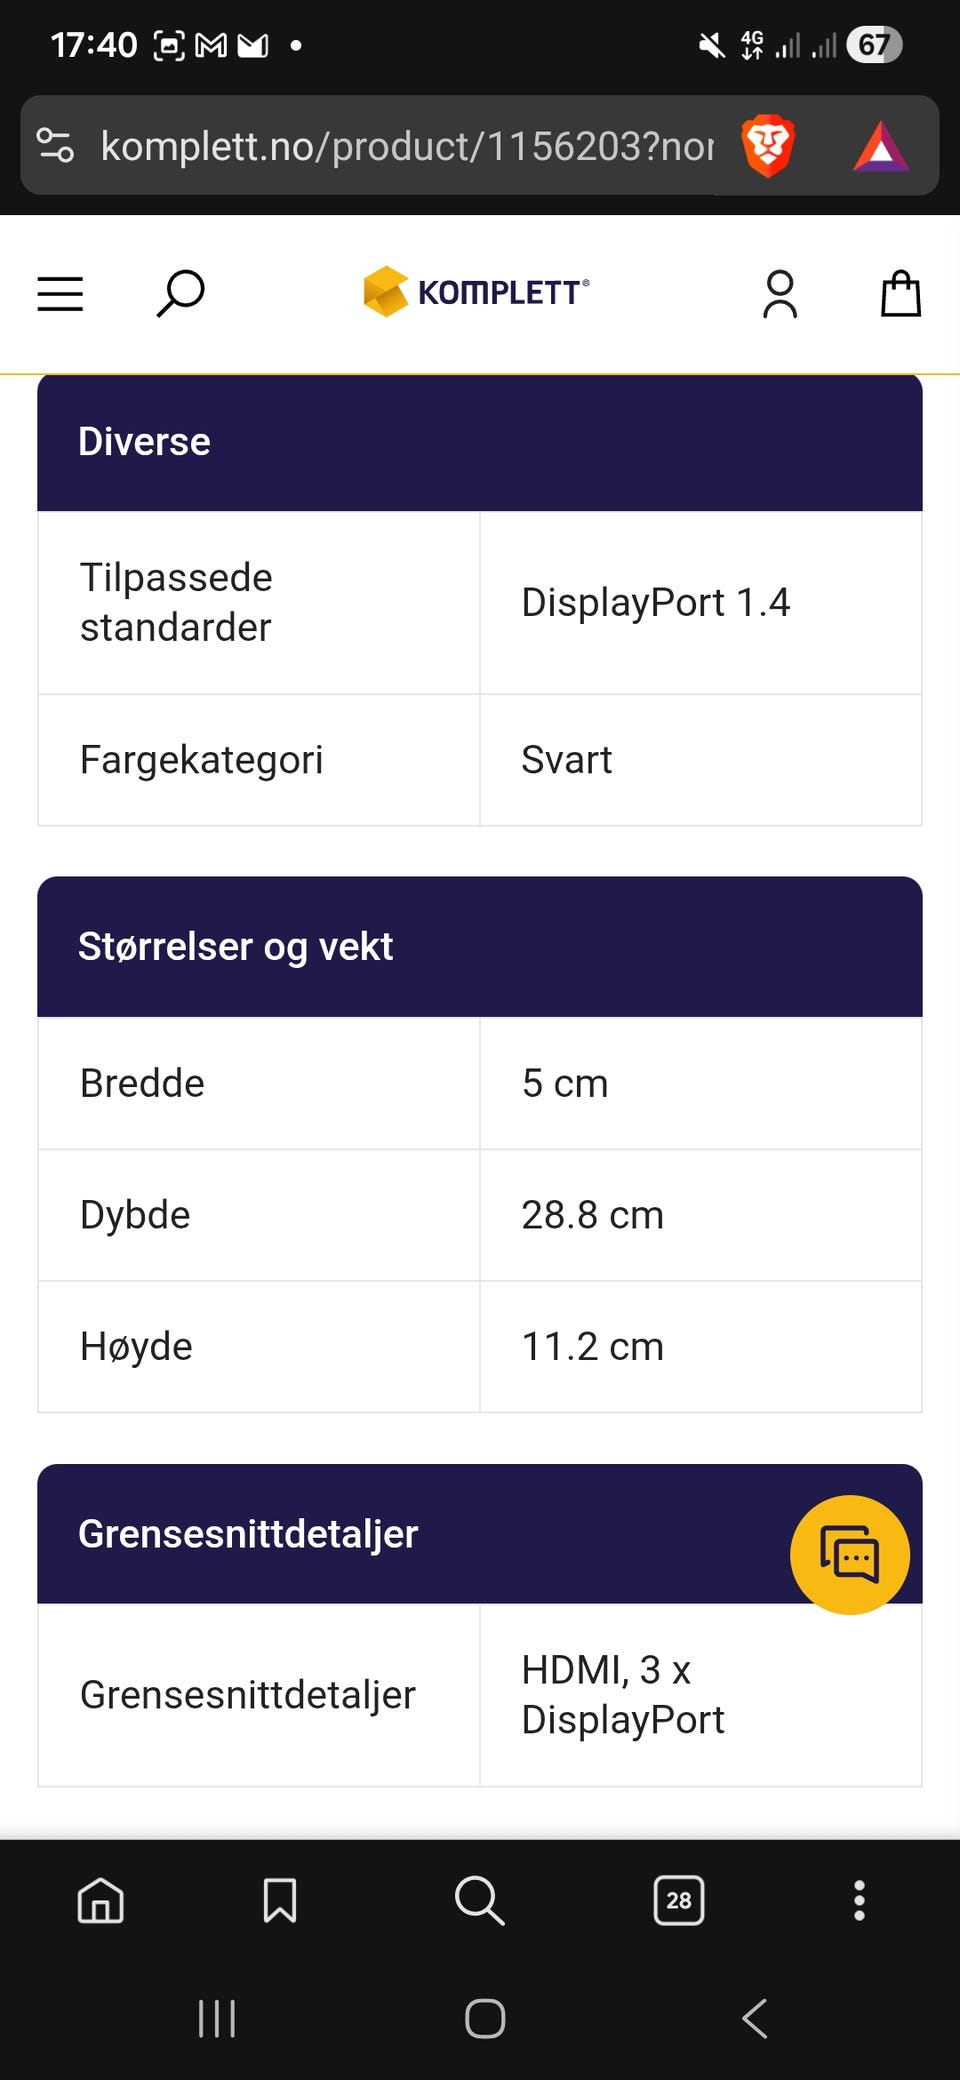Open browser bookmarks icon
This screenshot has height=2080, width=960.
coord(279,1900)
